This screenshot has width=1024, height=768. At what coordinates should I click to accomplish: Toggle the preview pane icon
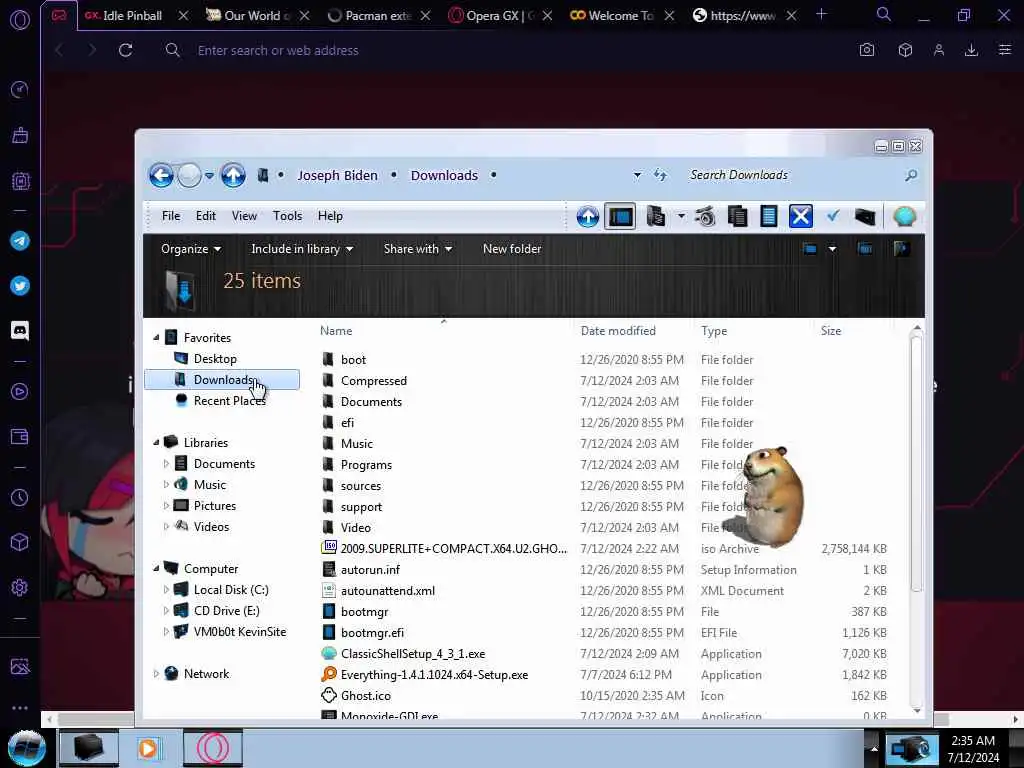(865, 249)
